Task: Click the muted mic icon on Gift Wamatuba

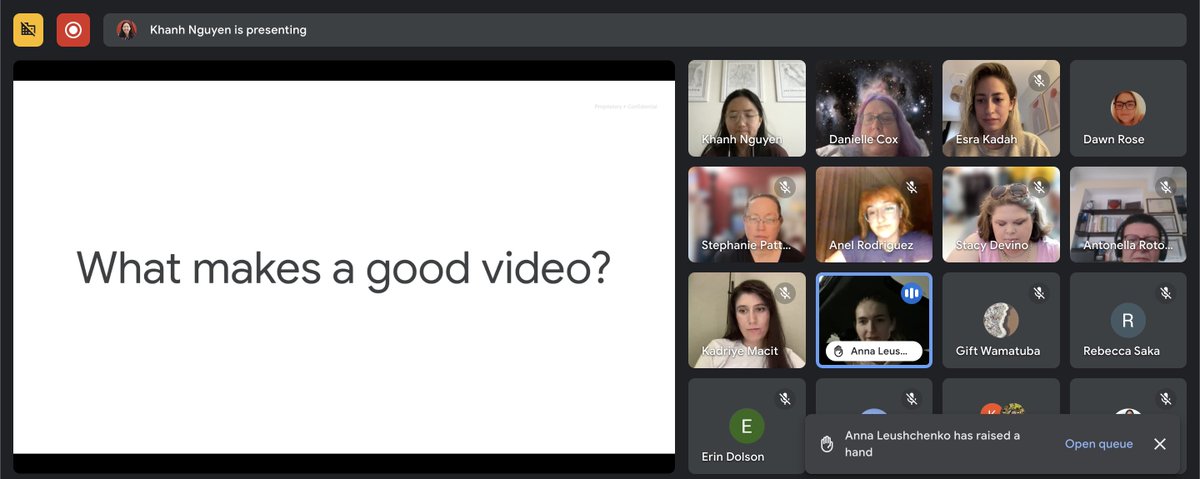Action: [x=1039, y=293]
